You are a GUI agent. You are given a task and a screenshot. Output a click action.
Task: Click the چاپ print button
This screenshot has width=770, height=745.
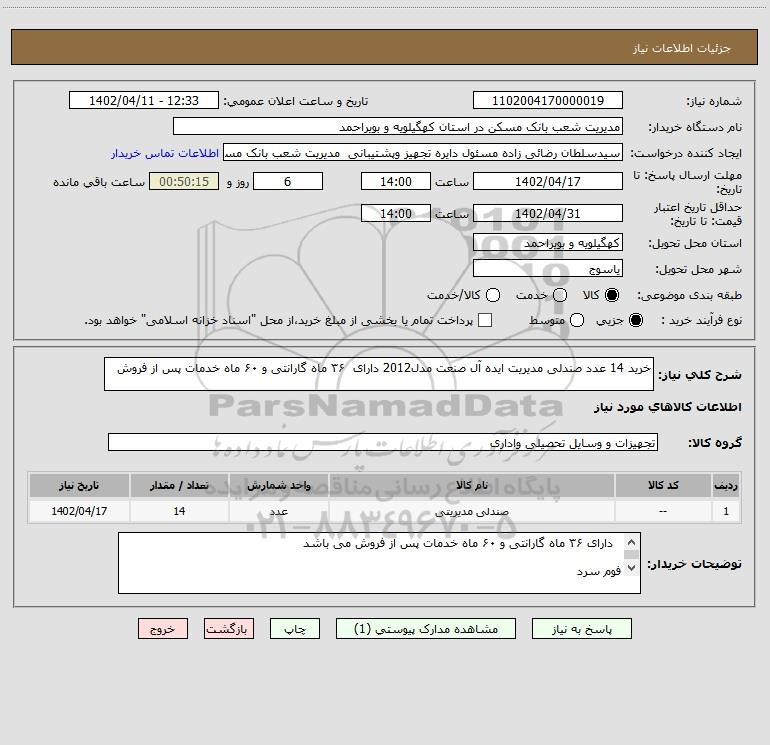(x=295, y=629)
